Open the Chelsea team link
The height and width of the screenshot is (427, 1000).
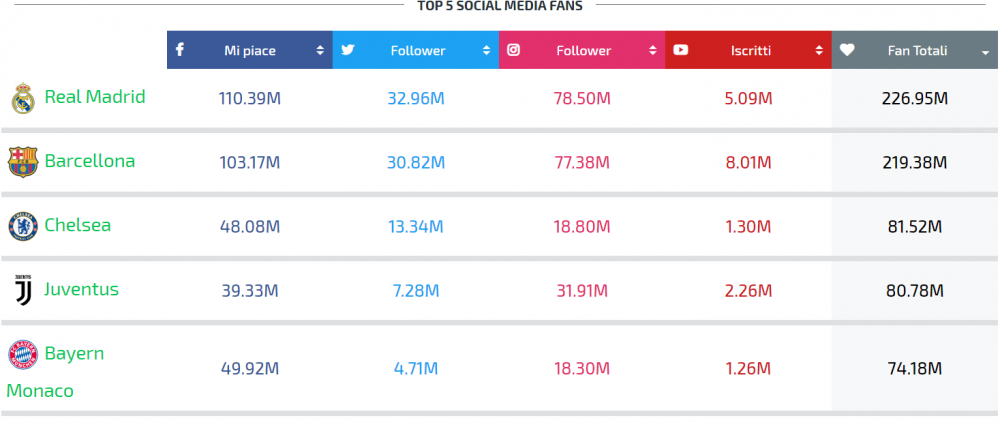point(78,225)
